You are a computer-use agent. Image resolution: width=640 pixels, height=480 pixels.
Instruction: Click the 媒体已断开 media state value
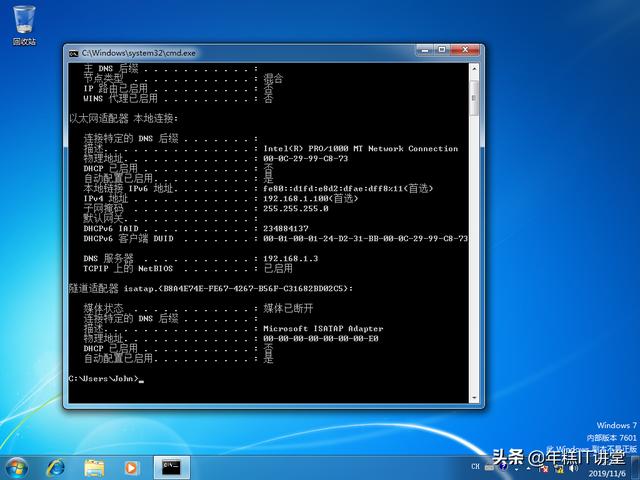point(288,308)
